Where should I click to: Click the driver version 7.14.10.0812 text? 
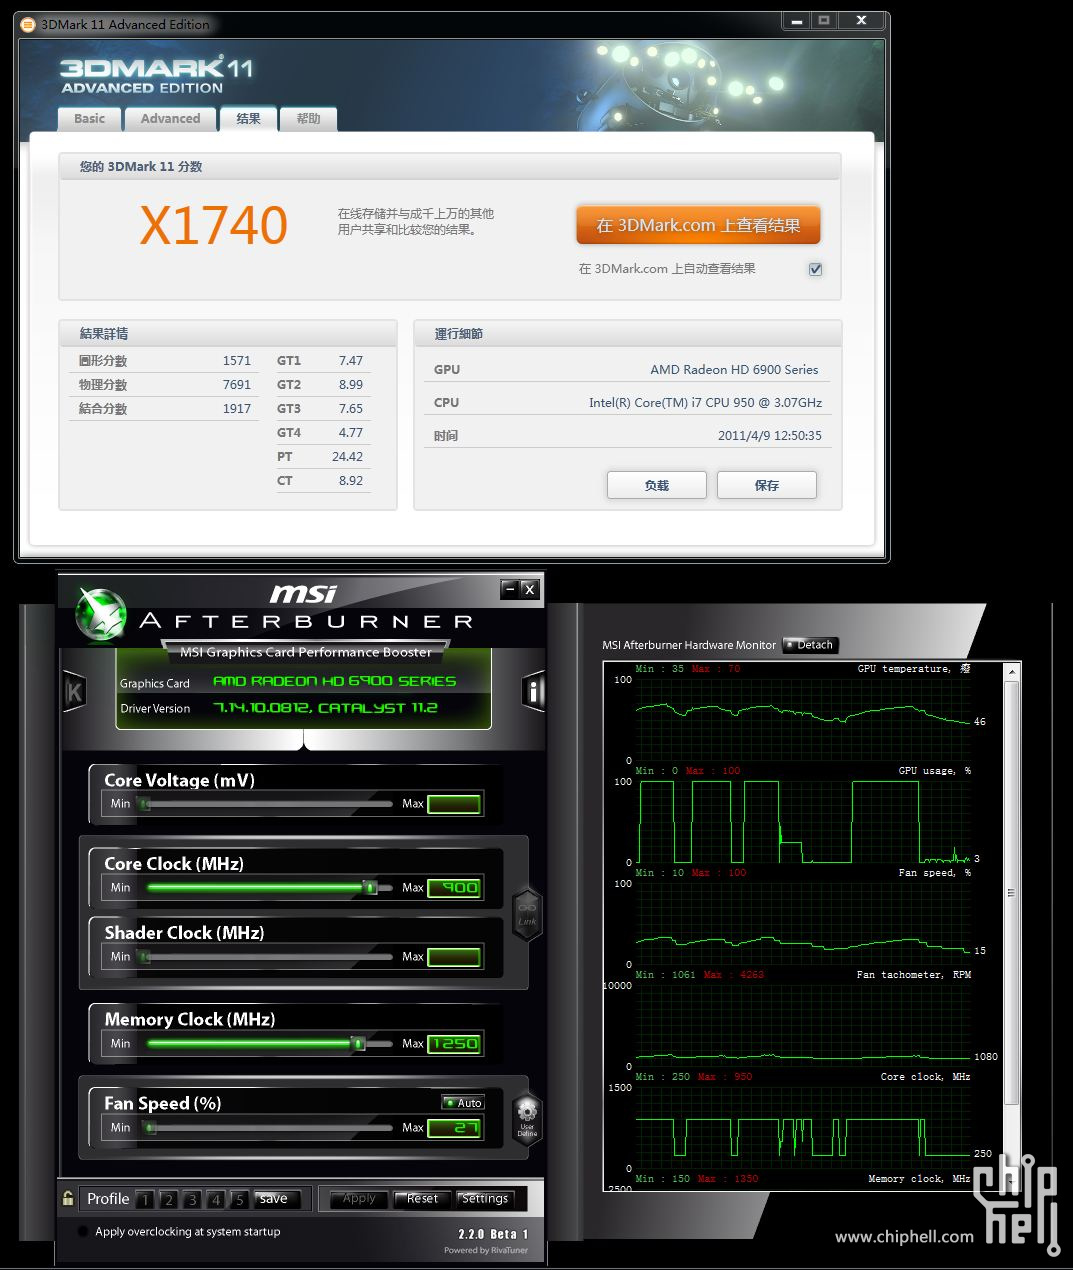[325, 708]
